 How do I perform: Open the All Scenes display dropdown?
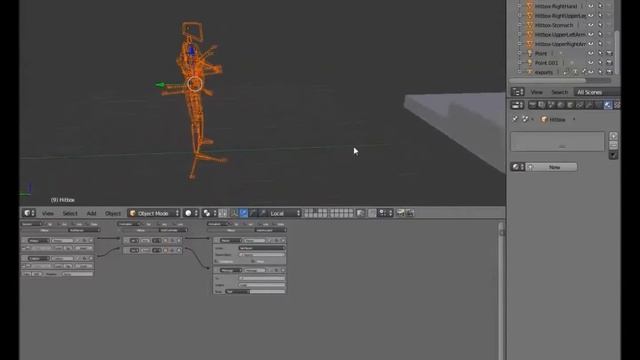point(597,92)
